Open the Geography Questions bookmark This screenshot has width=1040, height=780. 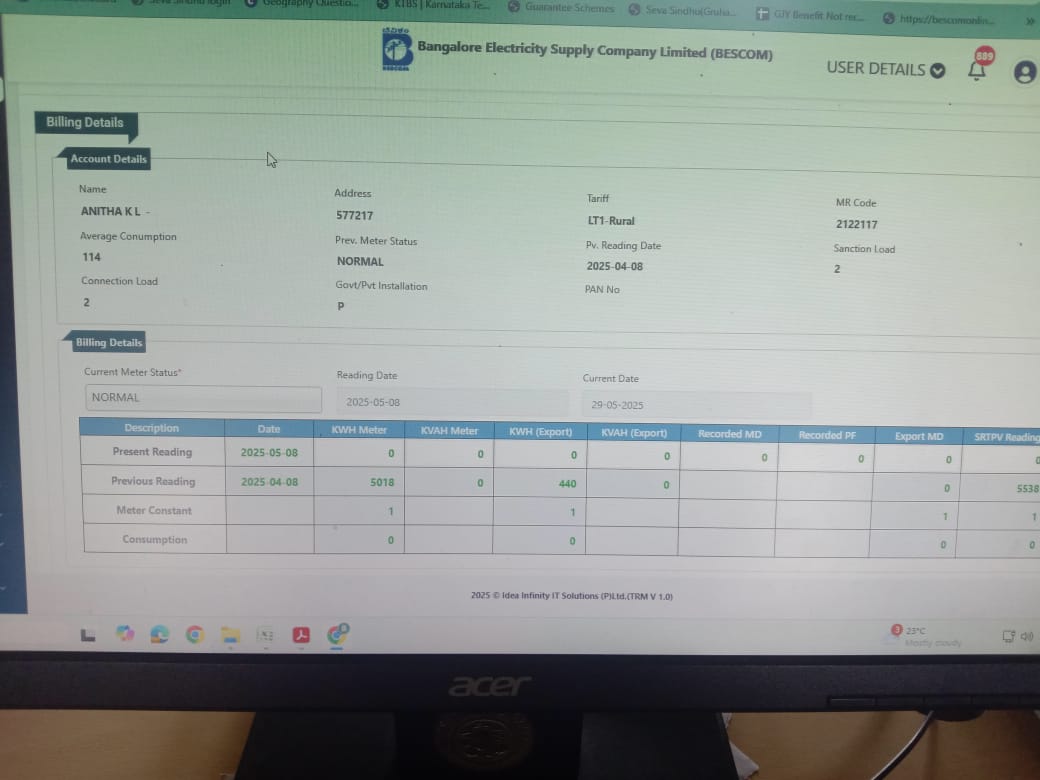pos(303,3)
